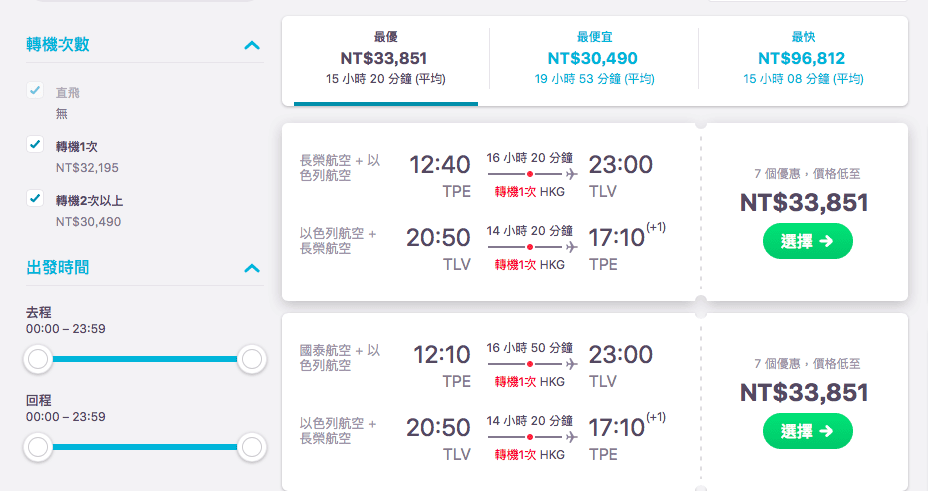Collapse the 轉機次數 filter section

coord(252,45)
